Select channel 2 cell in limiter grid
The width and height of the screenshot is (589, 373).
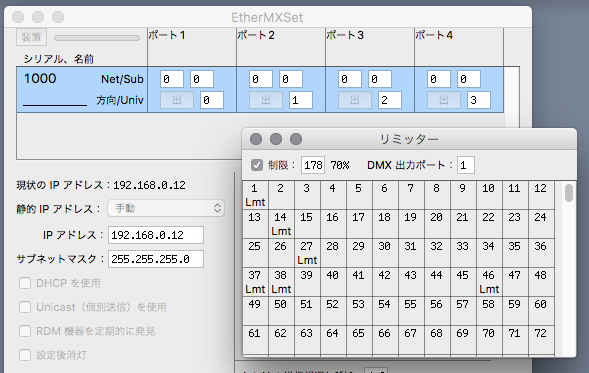pos(281,195)
